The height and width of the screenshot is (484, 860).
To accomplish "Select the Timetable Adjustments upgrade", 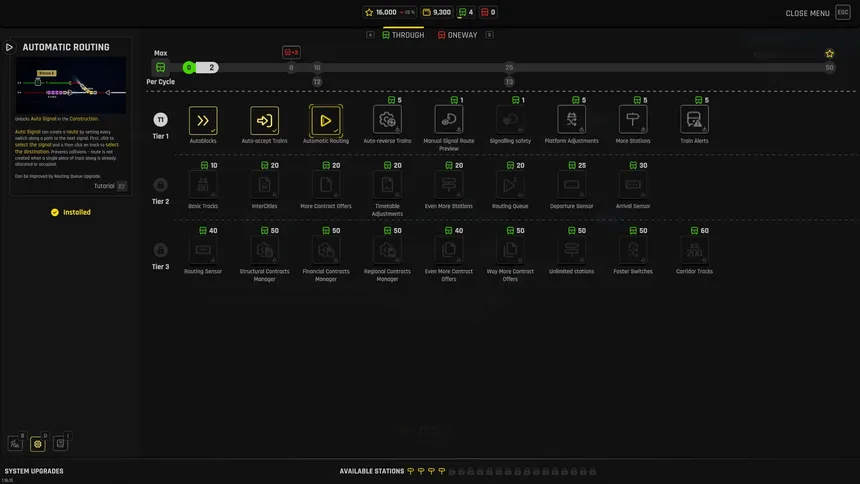I will pyautogui.click(x=387, y=185).
